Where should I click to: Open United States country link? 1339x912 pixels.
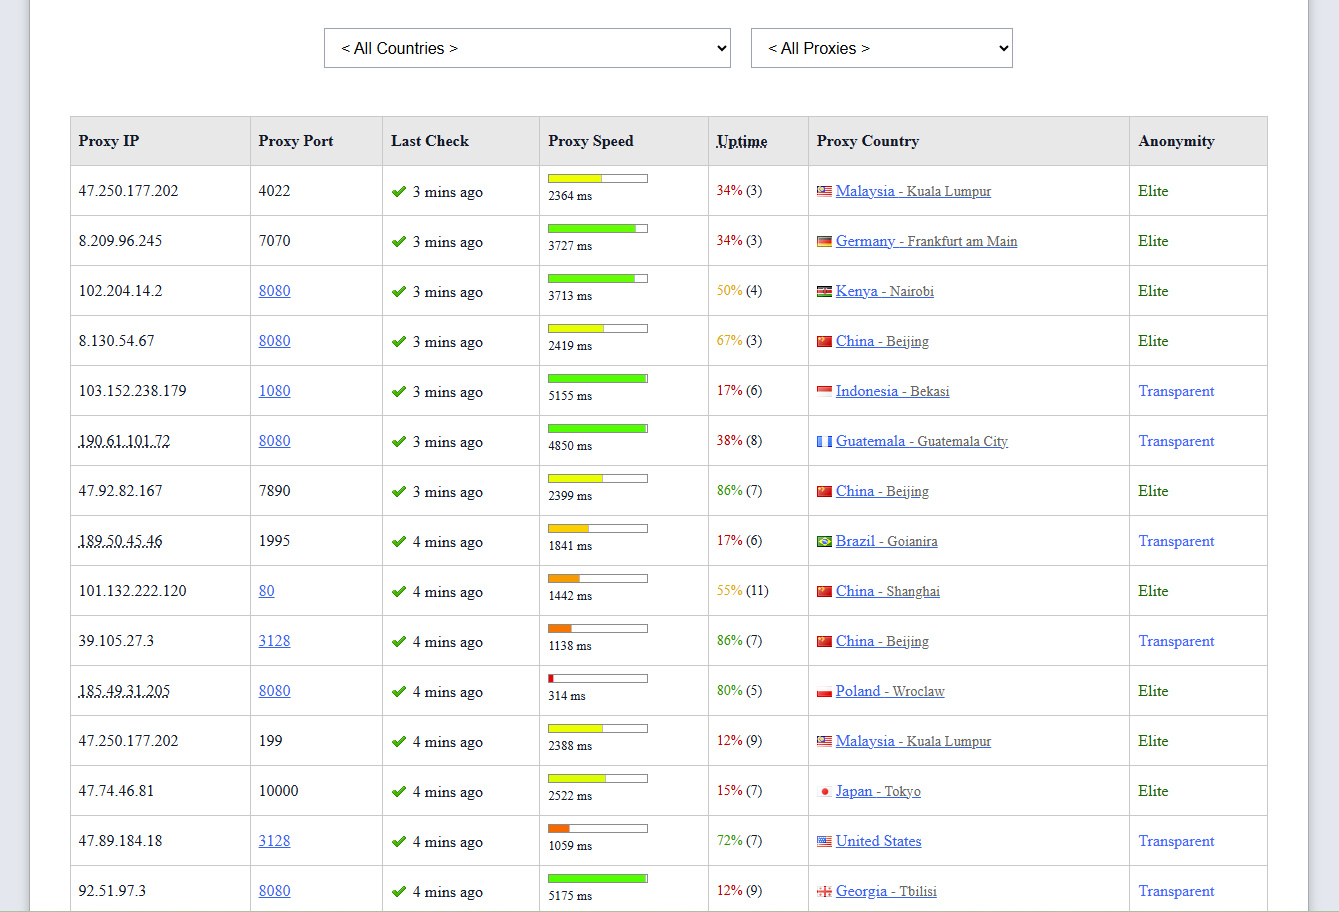point(878,841)
